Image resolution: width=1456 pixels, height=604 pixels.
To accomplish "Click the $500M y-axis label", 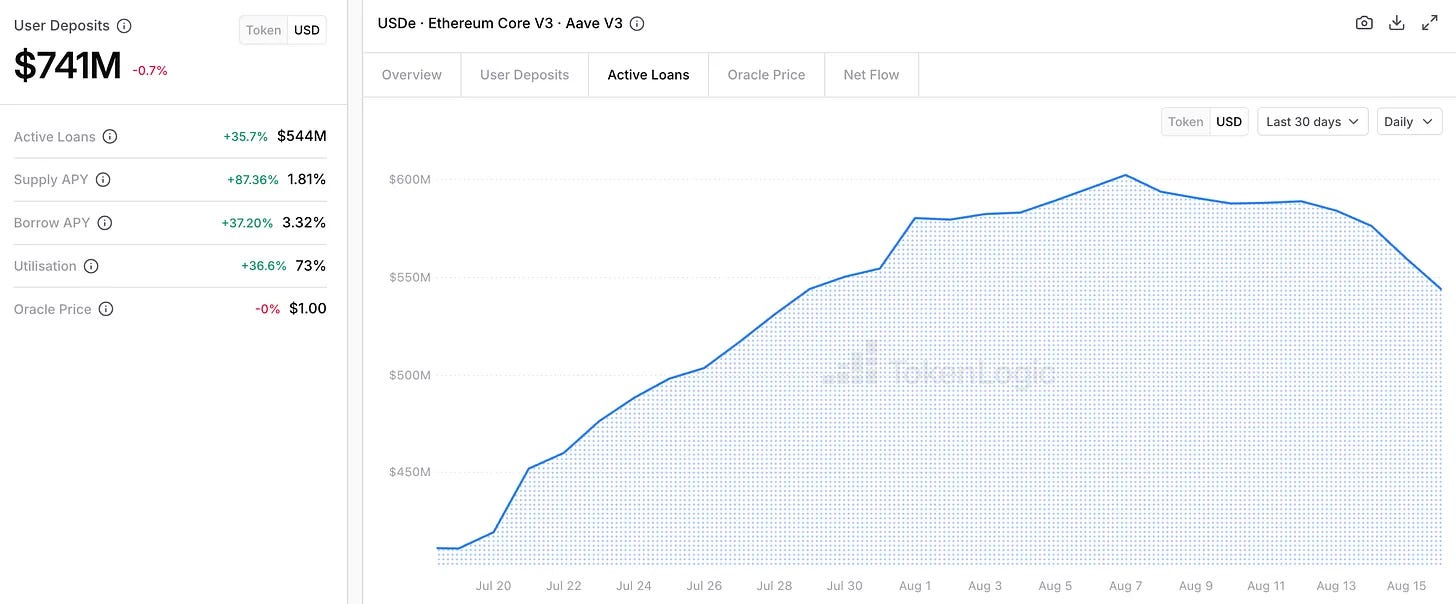I will tap(410, 375).
